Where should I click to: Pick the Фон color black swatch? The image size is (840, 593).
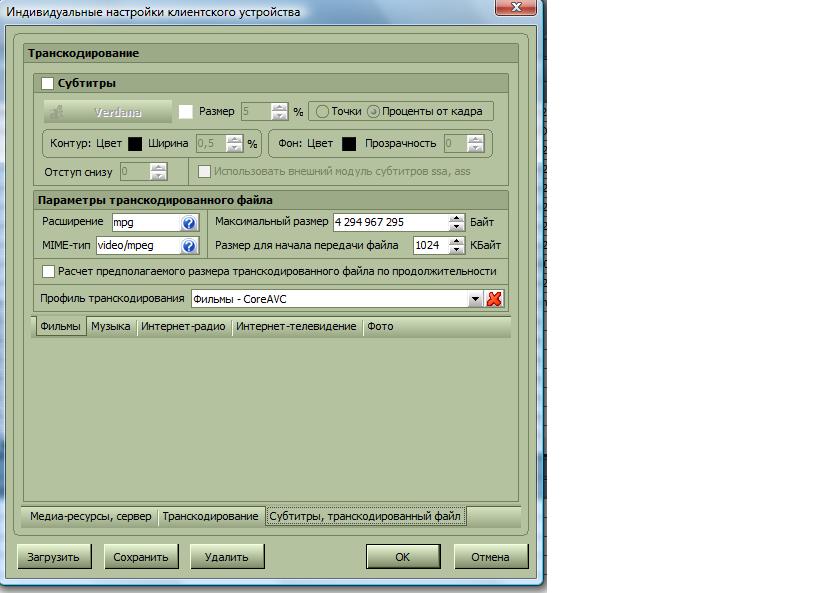(x=349, y=144)
